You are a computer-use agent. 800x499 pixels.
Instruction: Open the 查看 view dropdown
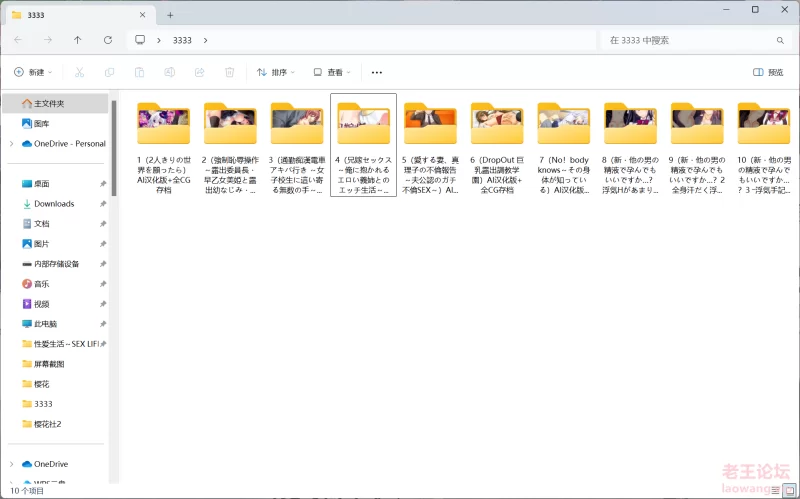(332, 72)
